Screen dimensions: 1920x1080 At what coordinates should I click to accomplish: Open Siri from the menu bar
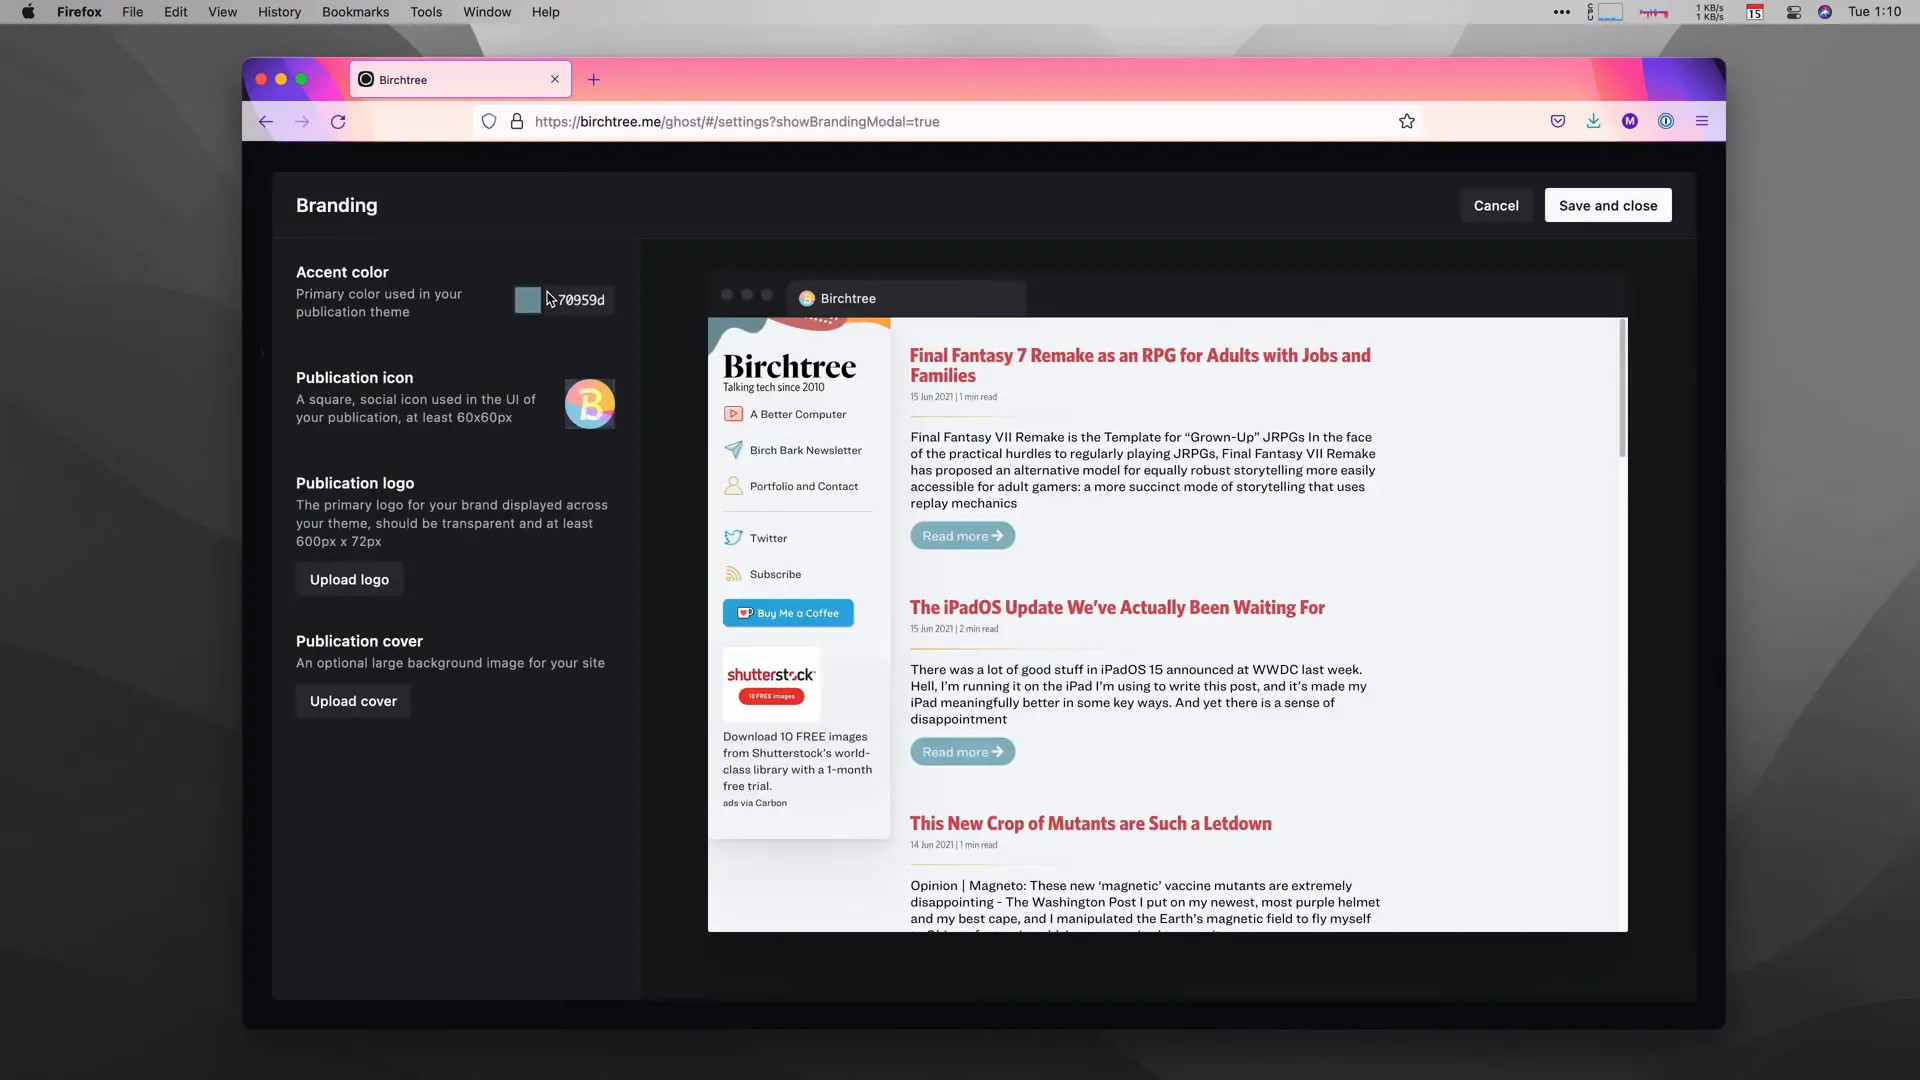pyautogui.click(x=1825, y=12)
